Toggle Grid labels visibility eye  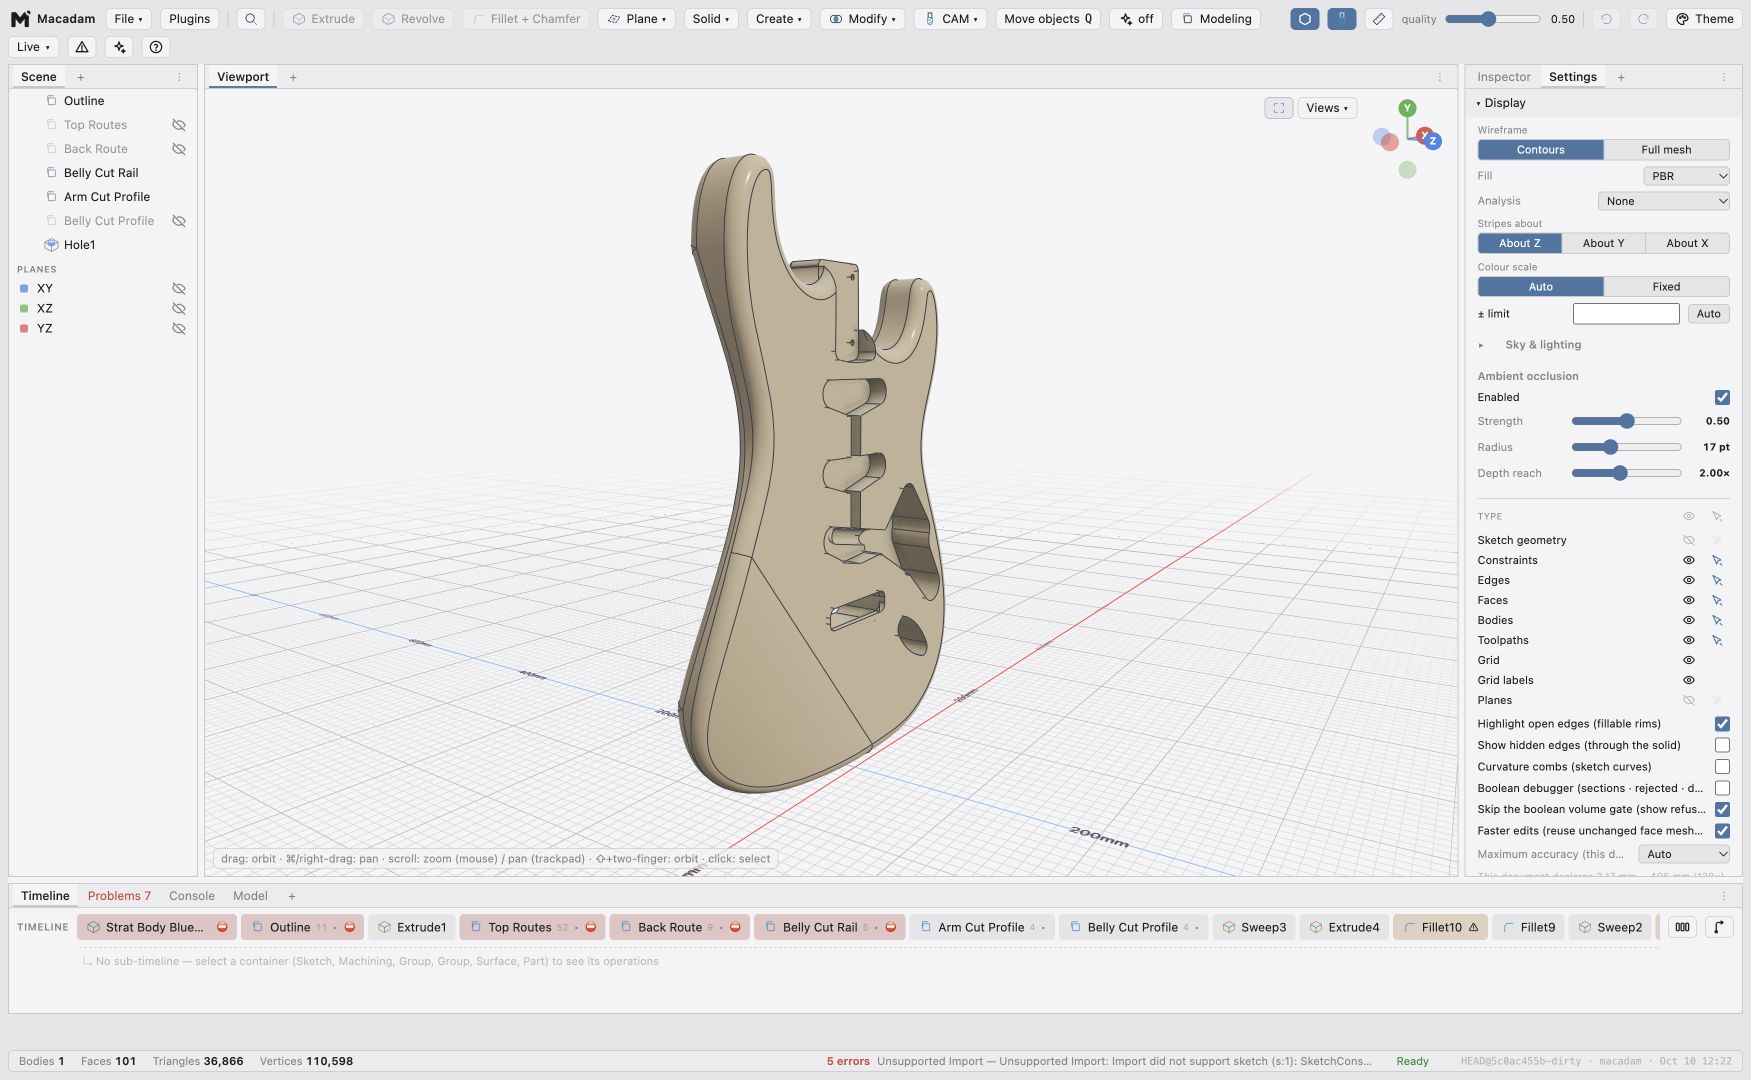(x=1689, y=680)
